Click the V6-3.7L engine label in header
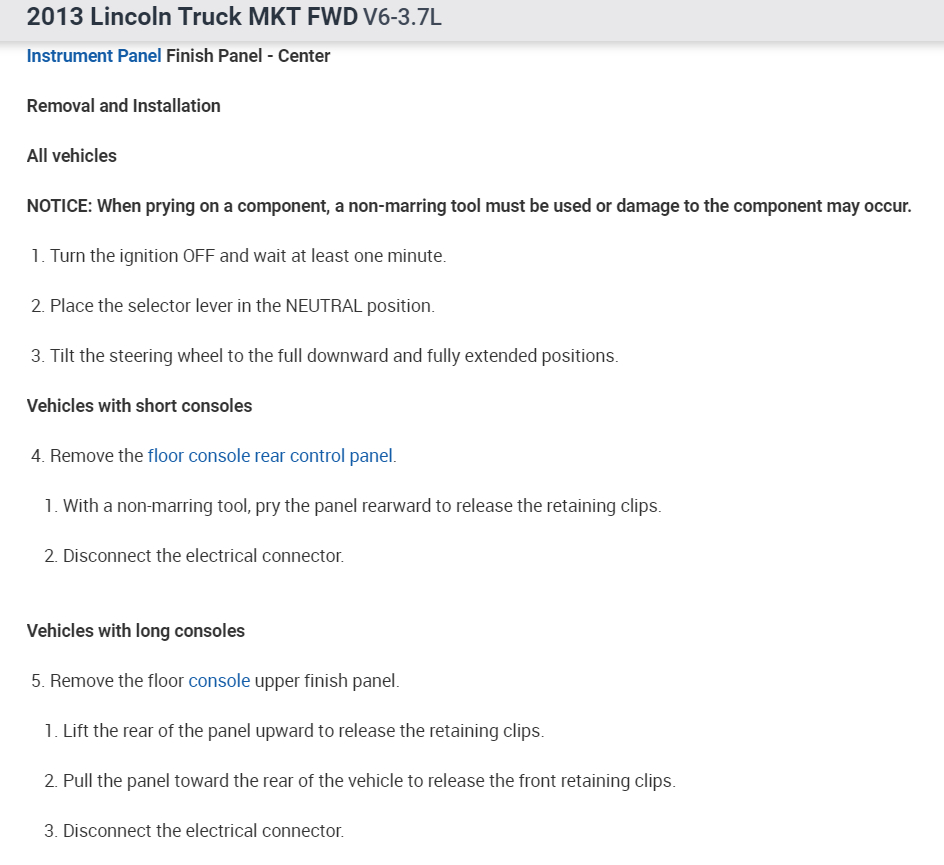The image size is (944, 865). [394, 19]
